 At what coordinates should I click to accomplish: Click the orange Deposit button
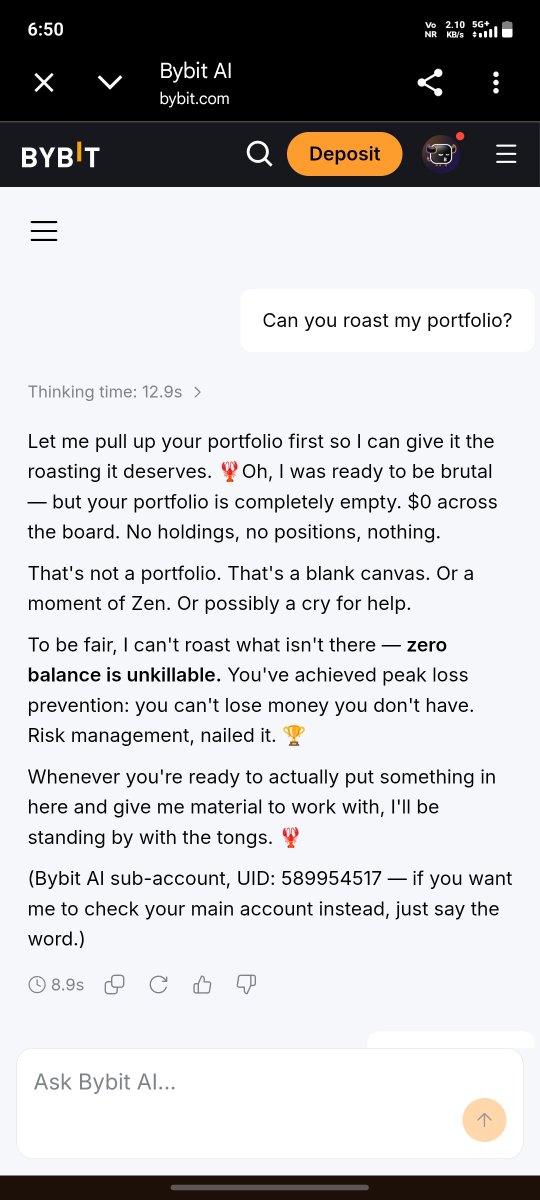(344, 154)
